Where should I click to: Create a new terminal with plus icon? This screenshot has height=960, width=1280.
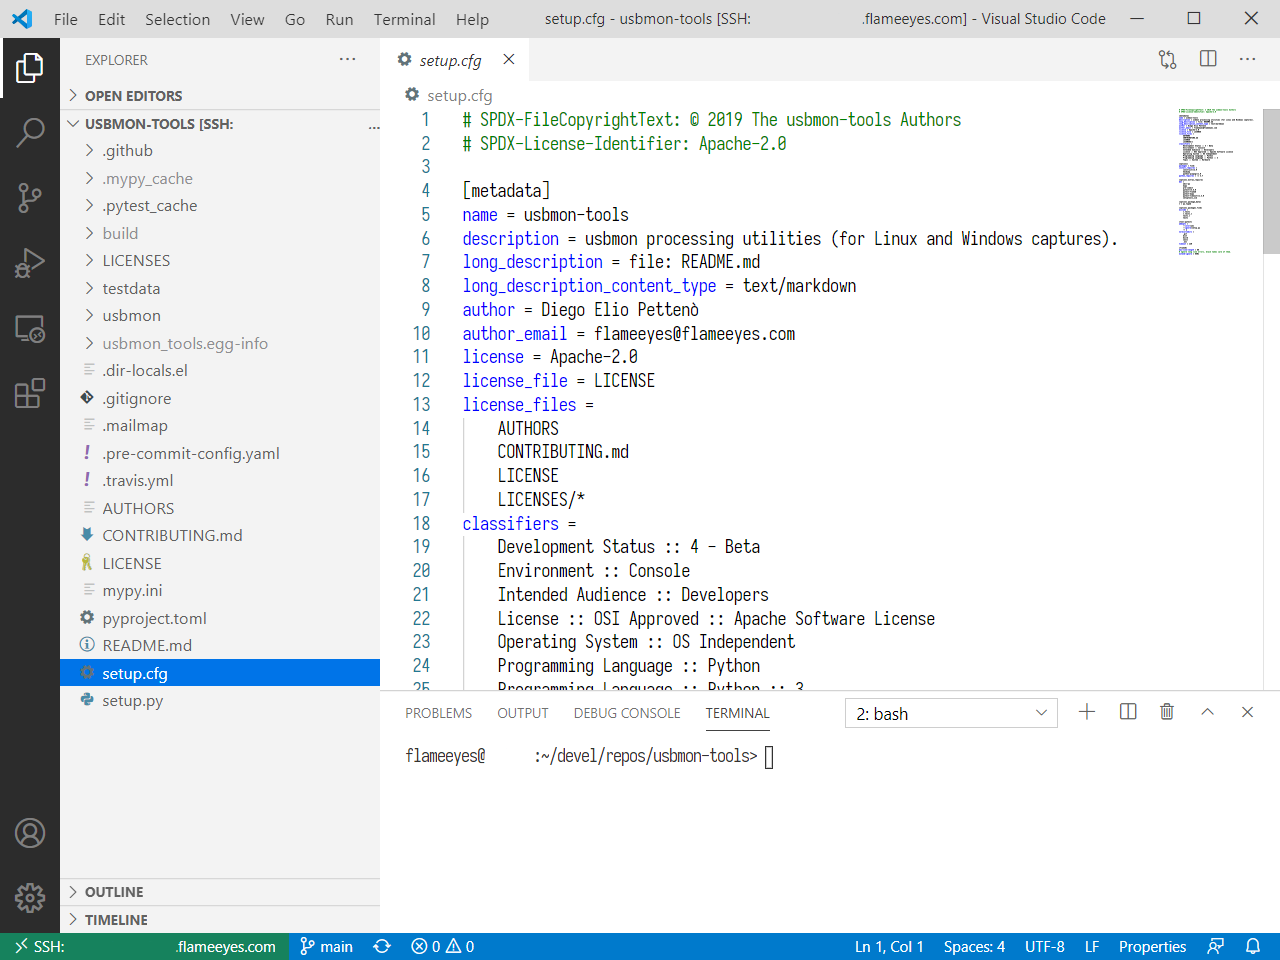(1087, 712)
